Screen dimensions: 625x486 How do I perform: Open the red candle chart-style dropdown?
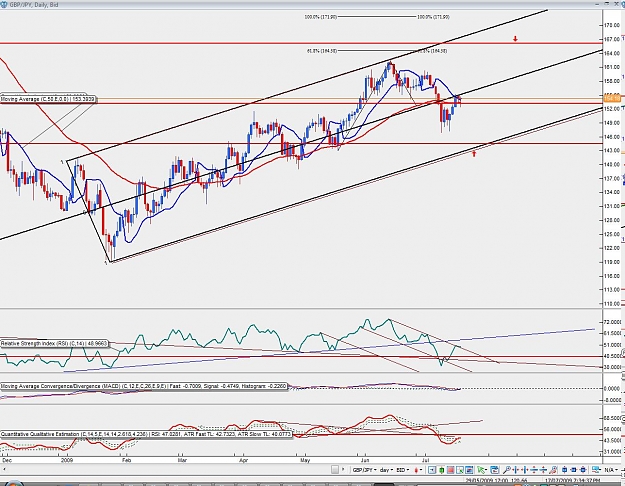418,470
